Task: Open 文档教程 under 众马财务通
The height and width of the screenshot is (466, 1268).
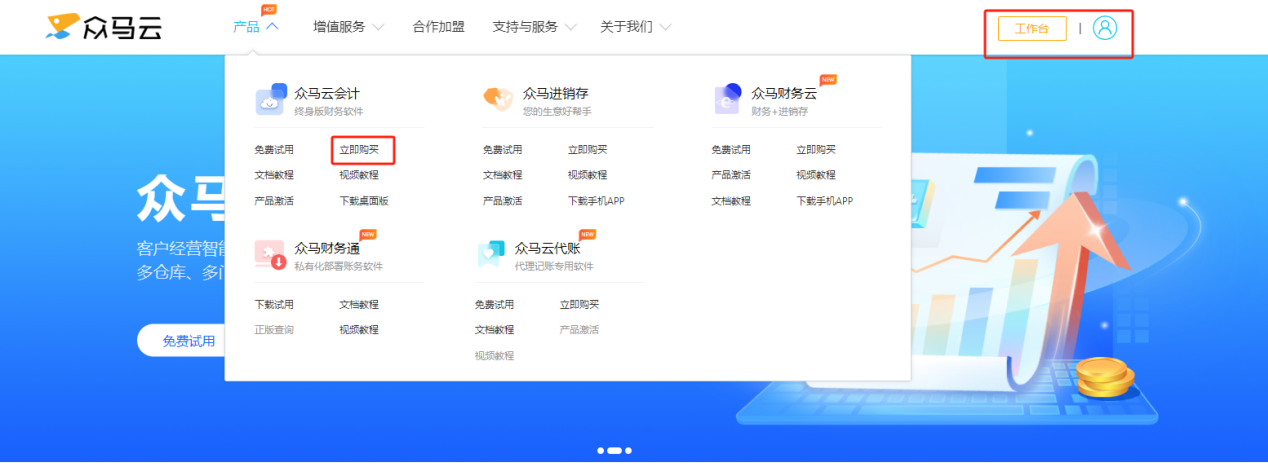Action: point(359,305)
